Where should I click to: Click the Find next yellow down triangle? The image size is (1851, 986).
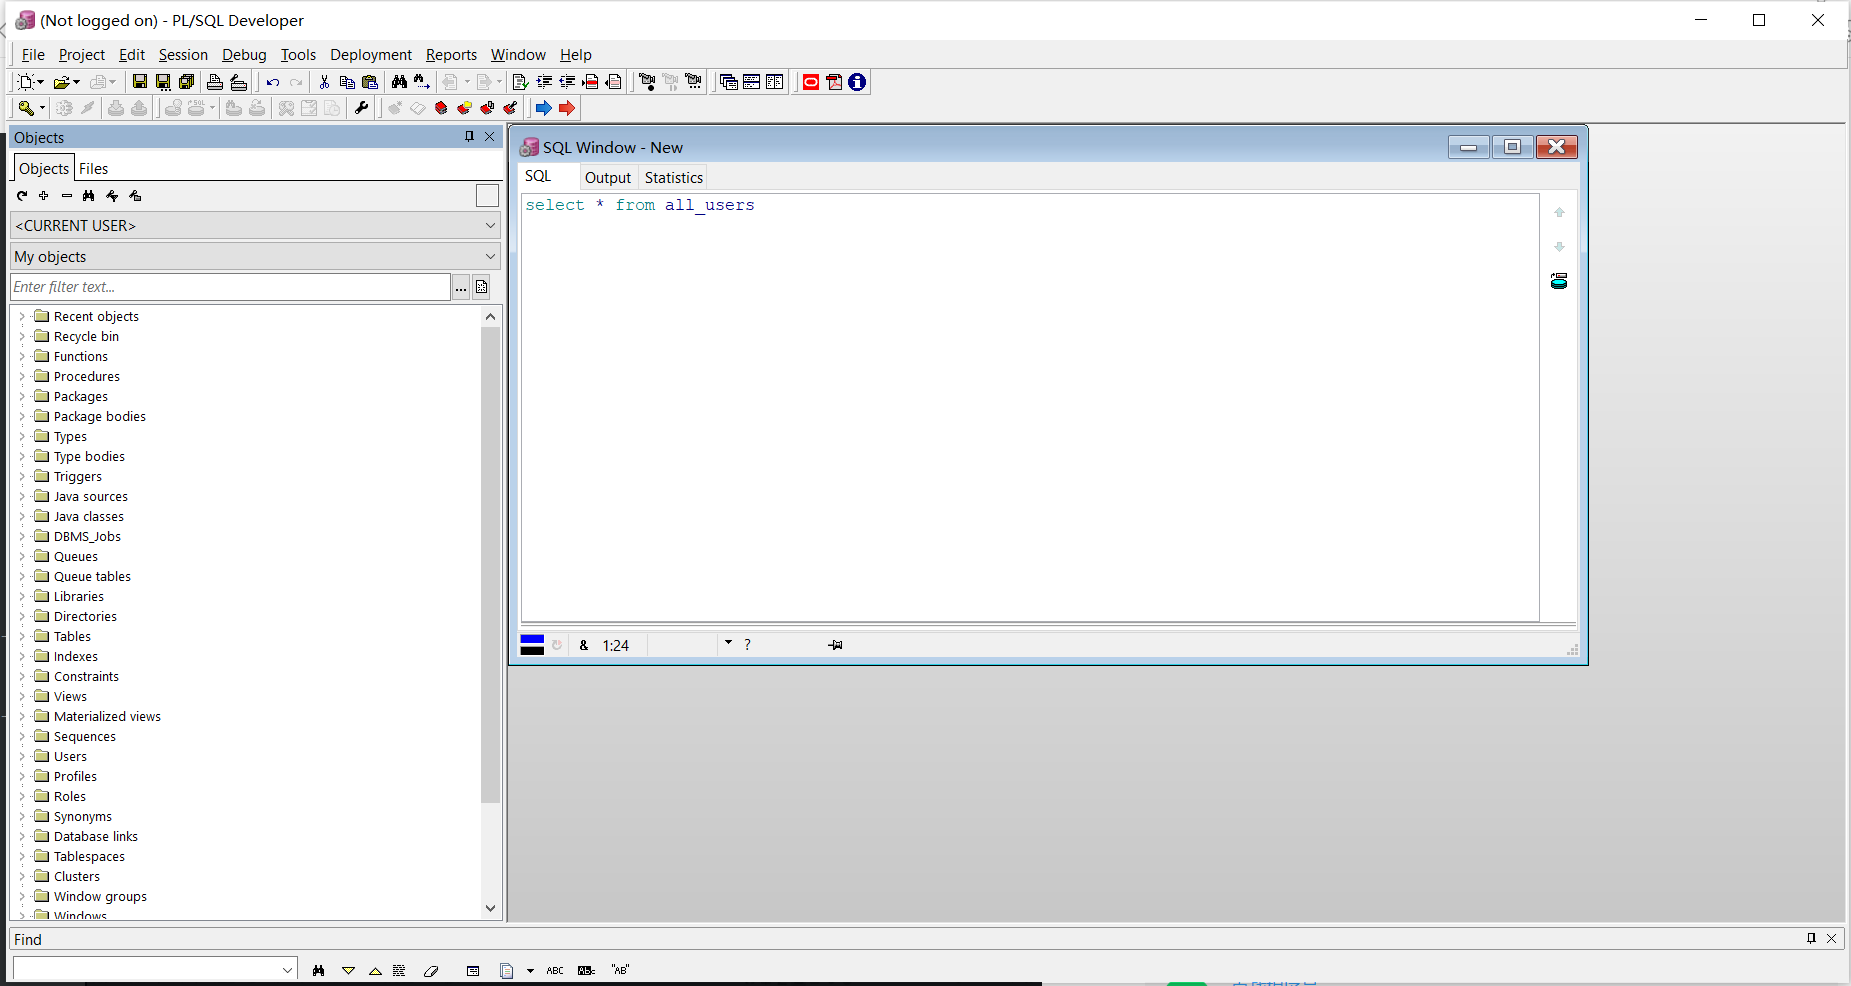[x=348, y=970]
